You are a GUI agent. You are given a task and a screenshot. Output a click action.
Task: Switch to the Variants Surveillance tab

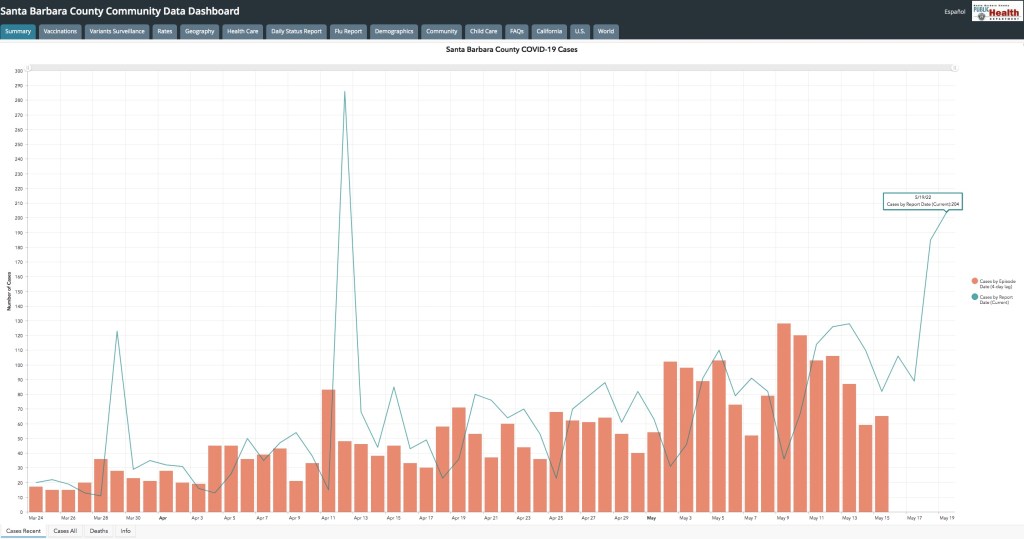point(117,31)
